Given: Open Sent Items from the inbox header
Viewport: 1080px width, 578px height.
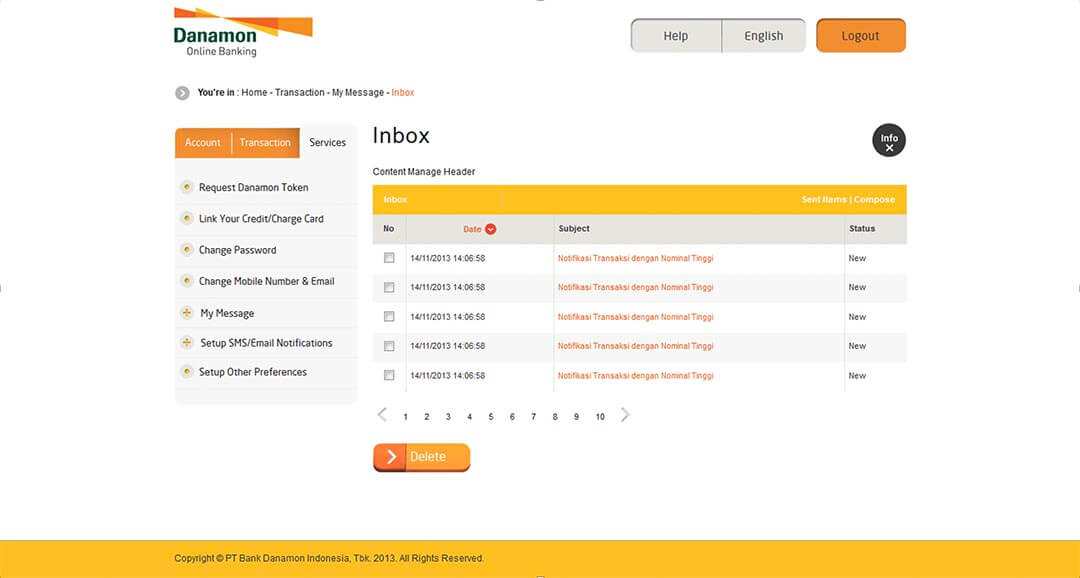Looking at the screenshot, I should click(x=824, y=199).
